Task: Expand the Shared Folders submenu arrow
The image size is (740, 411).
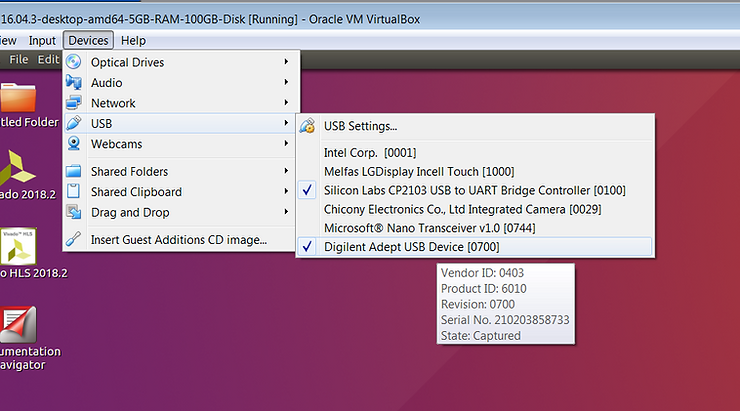Action: 286,171
